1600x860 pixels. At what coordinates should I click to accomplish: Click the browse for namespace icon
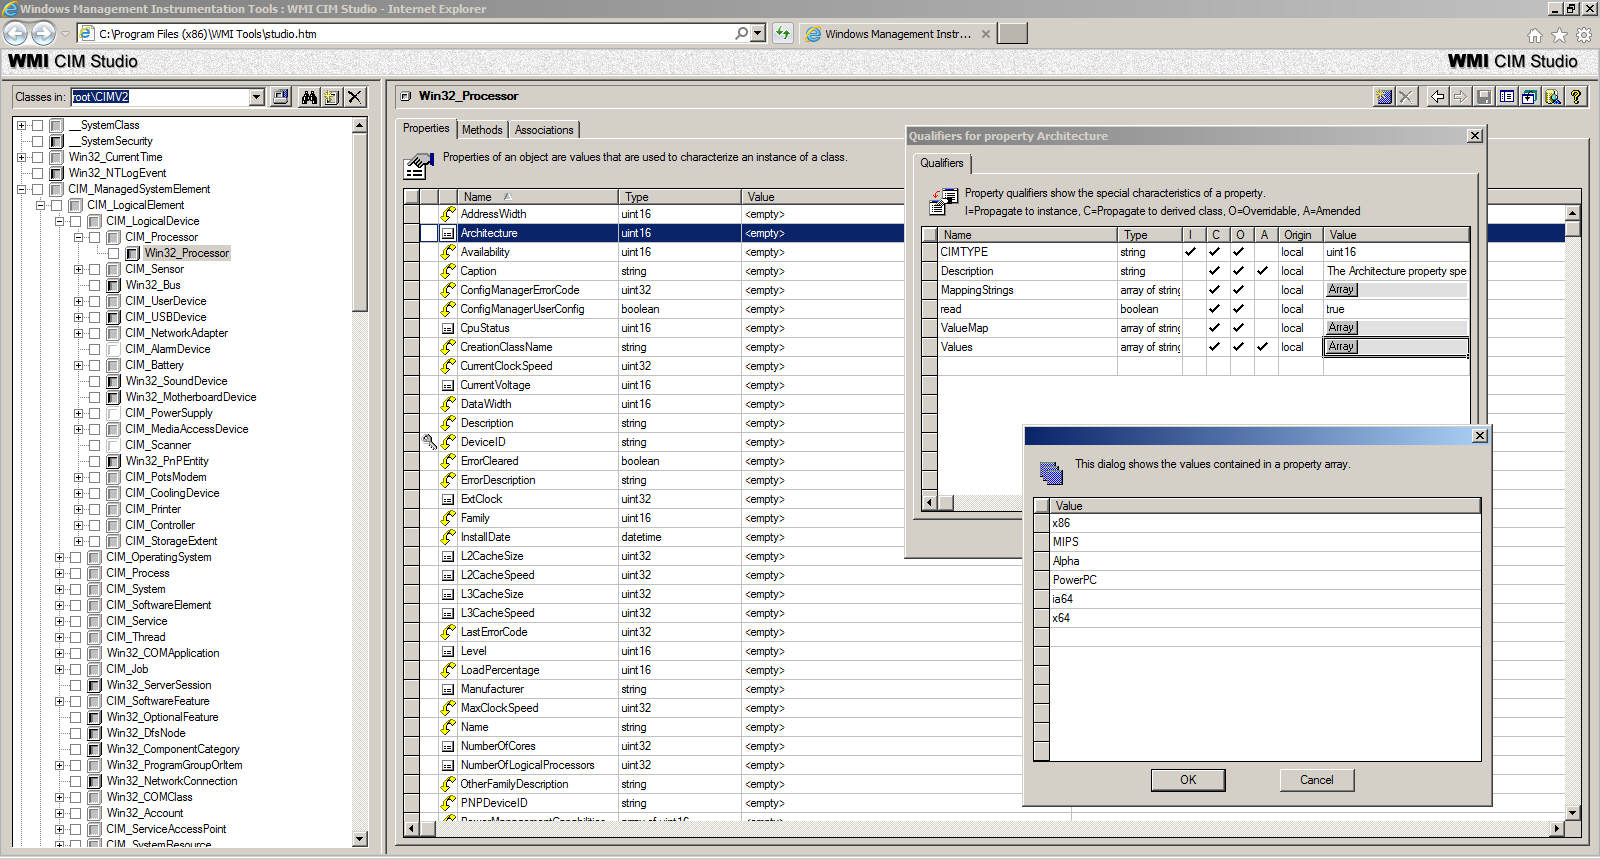(x=281, y=97)
